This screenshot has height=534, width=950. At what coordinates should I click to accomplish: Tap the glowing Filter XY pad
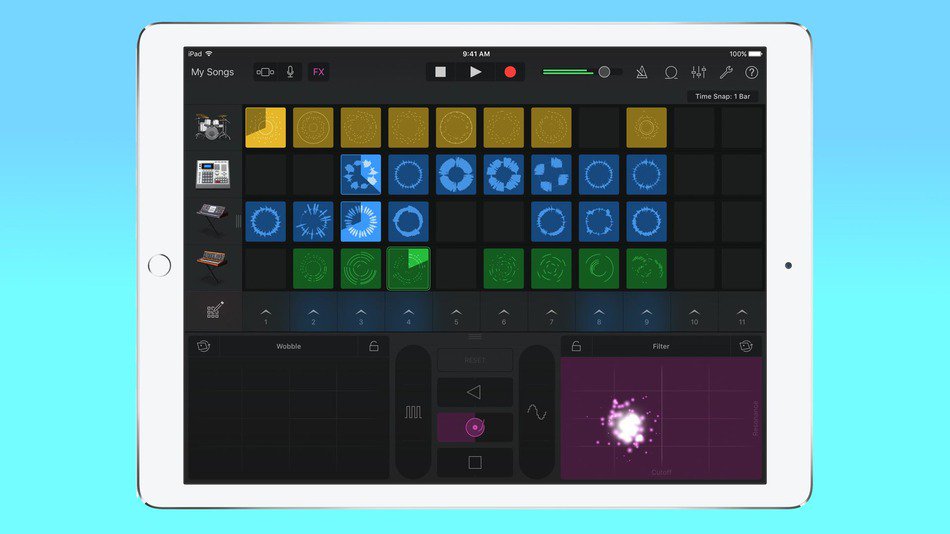661,418
